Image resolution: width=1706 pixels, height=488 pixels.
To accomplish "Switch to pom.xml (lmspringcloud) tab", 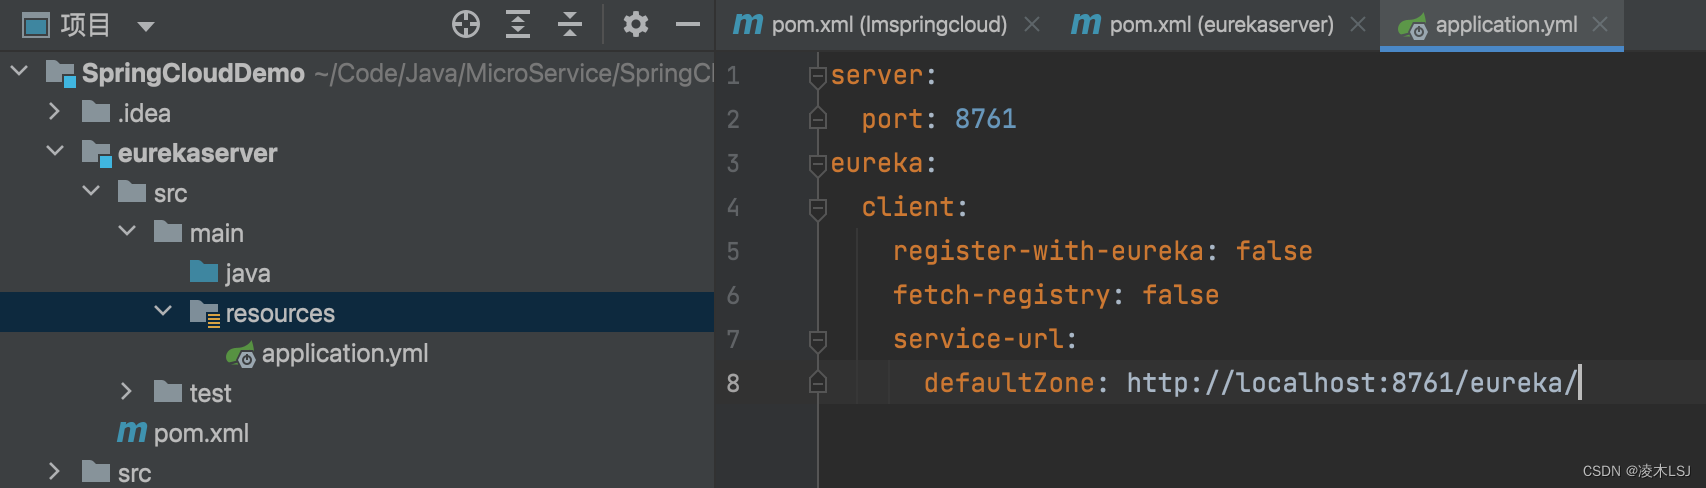I will click(888, 25).
